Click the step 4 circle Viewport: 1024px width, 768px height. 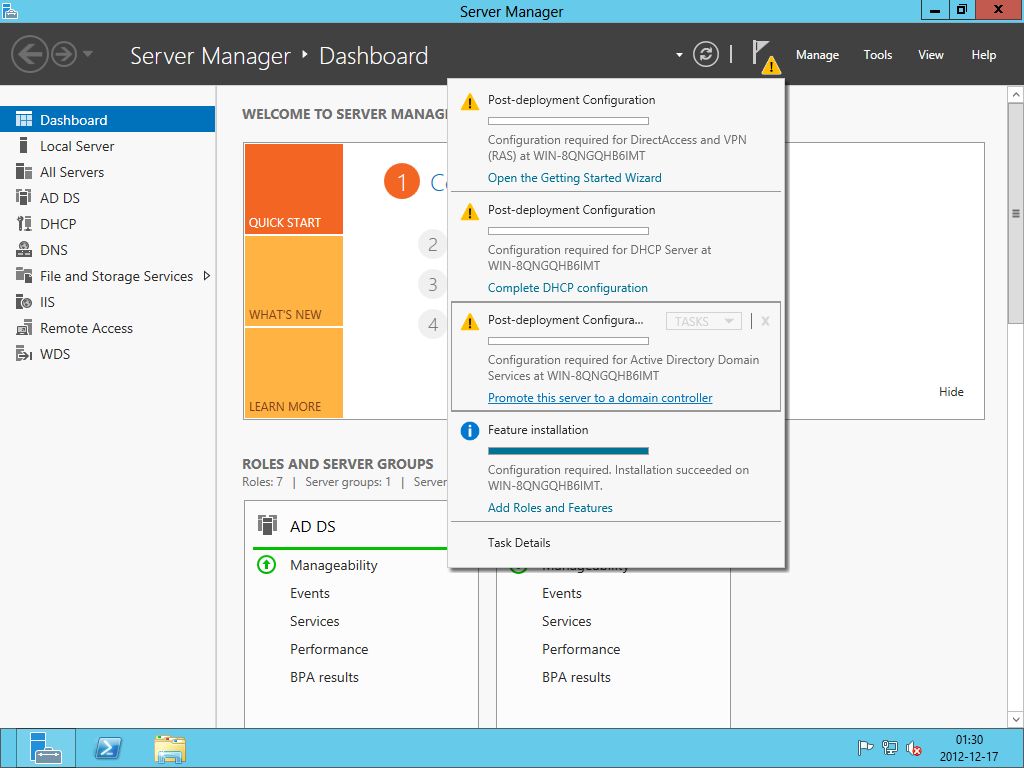(x=432, y=324)
